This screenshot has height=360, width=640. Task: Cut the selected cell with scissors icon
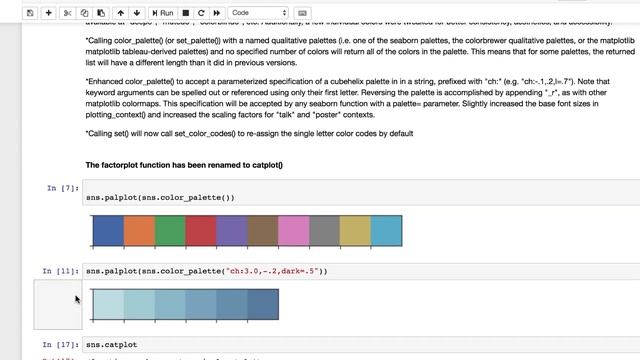coord(67,13)
